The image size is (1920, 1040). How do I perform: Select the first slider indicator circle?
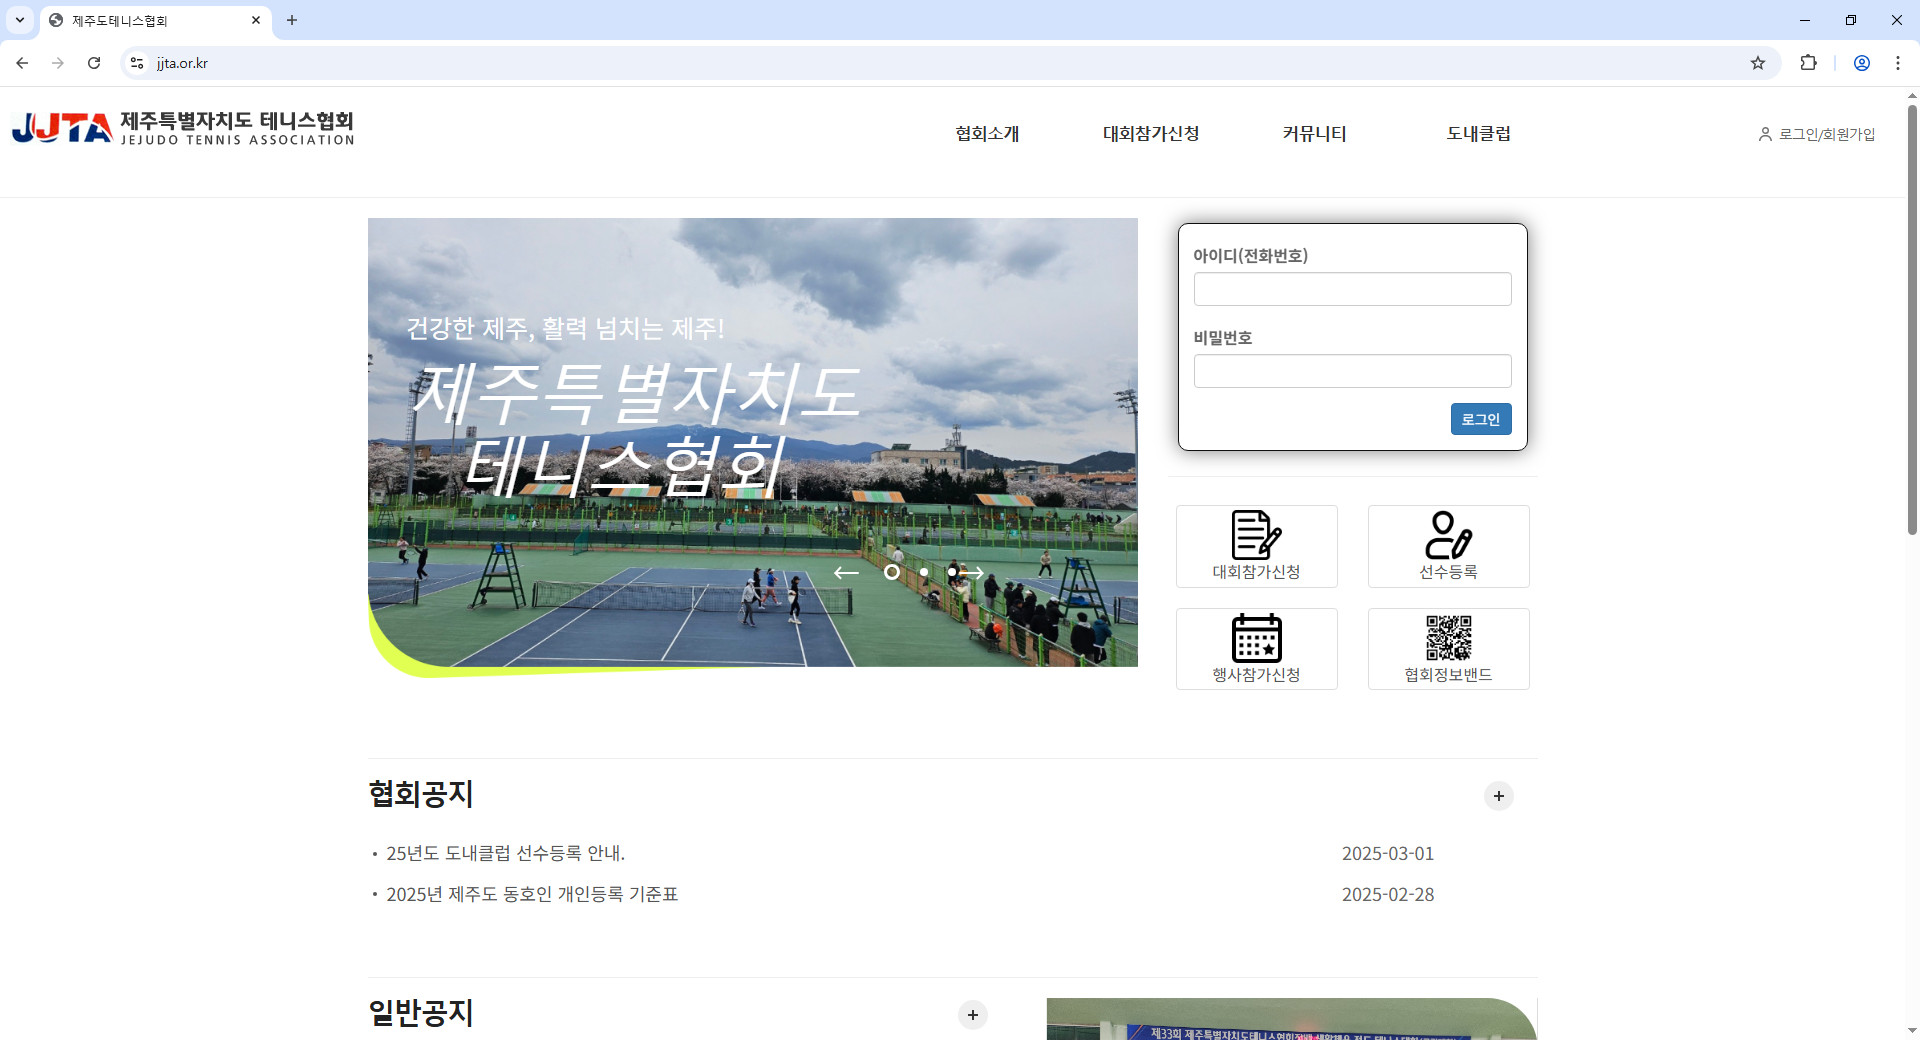click(x=892, y=572)
